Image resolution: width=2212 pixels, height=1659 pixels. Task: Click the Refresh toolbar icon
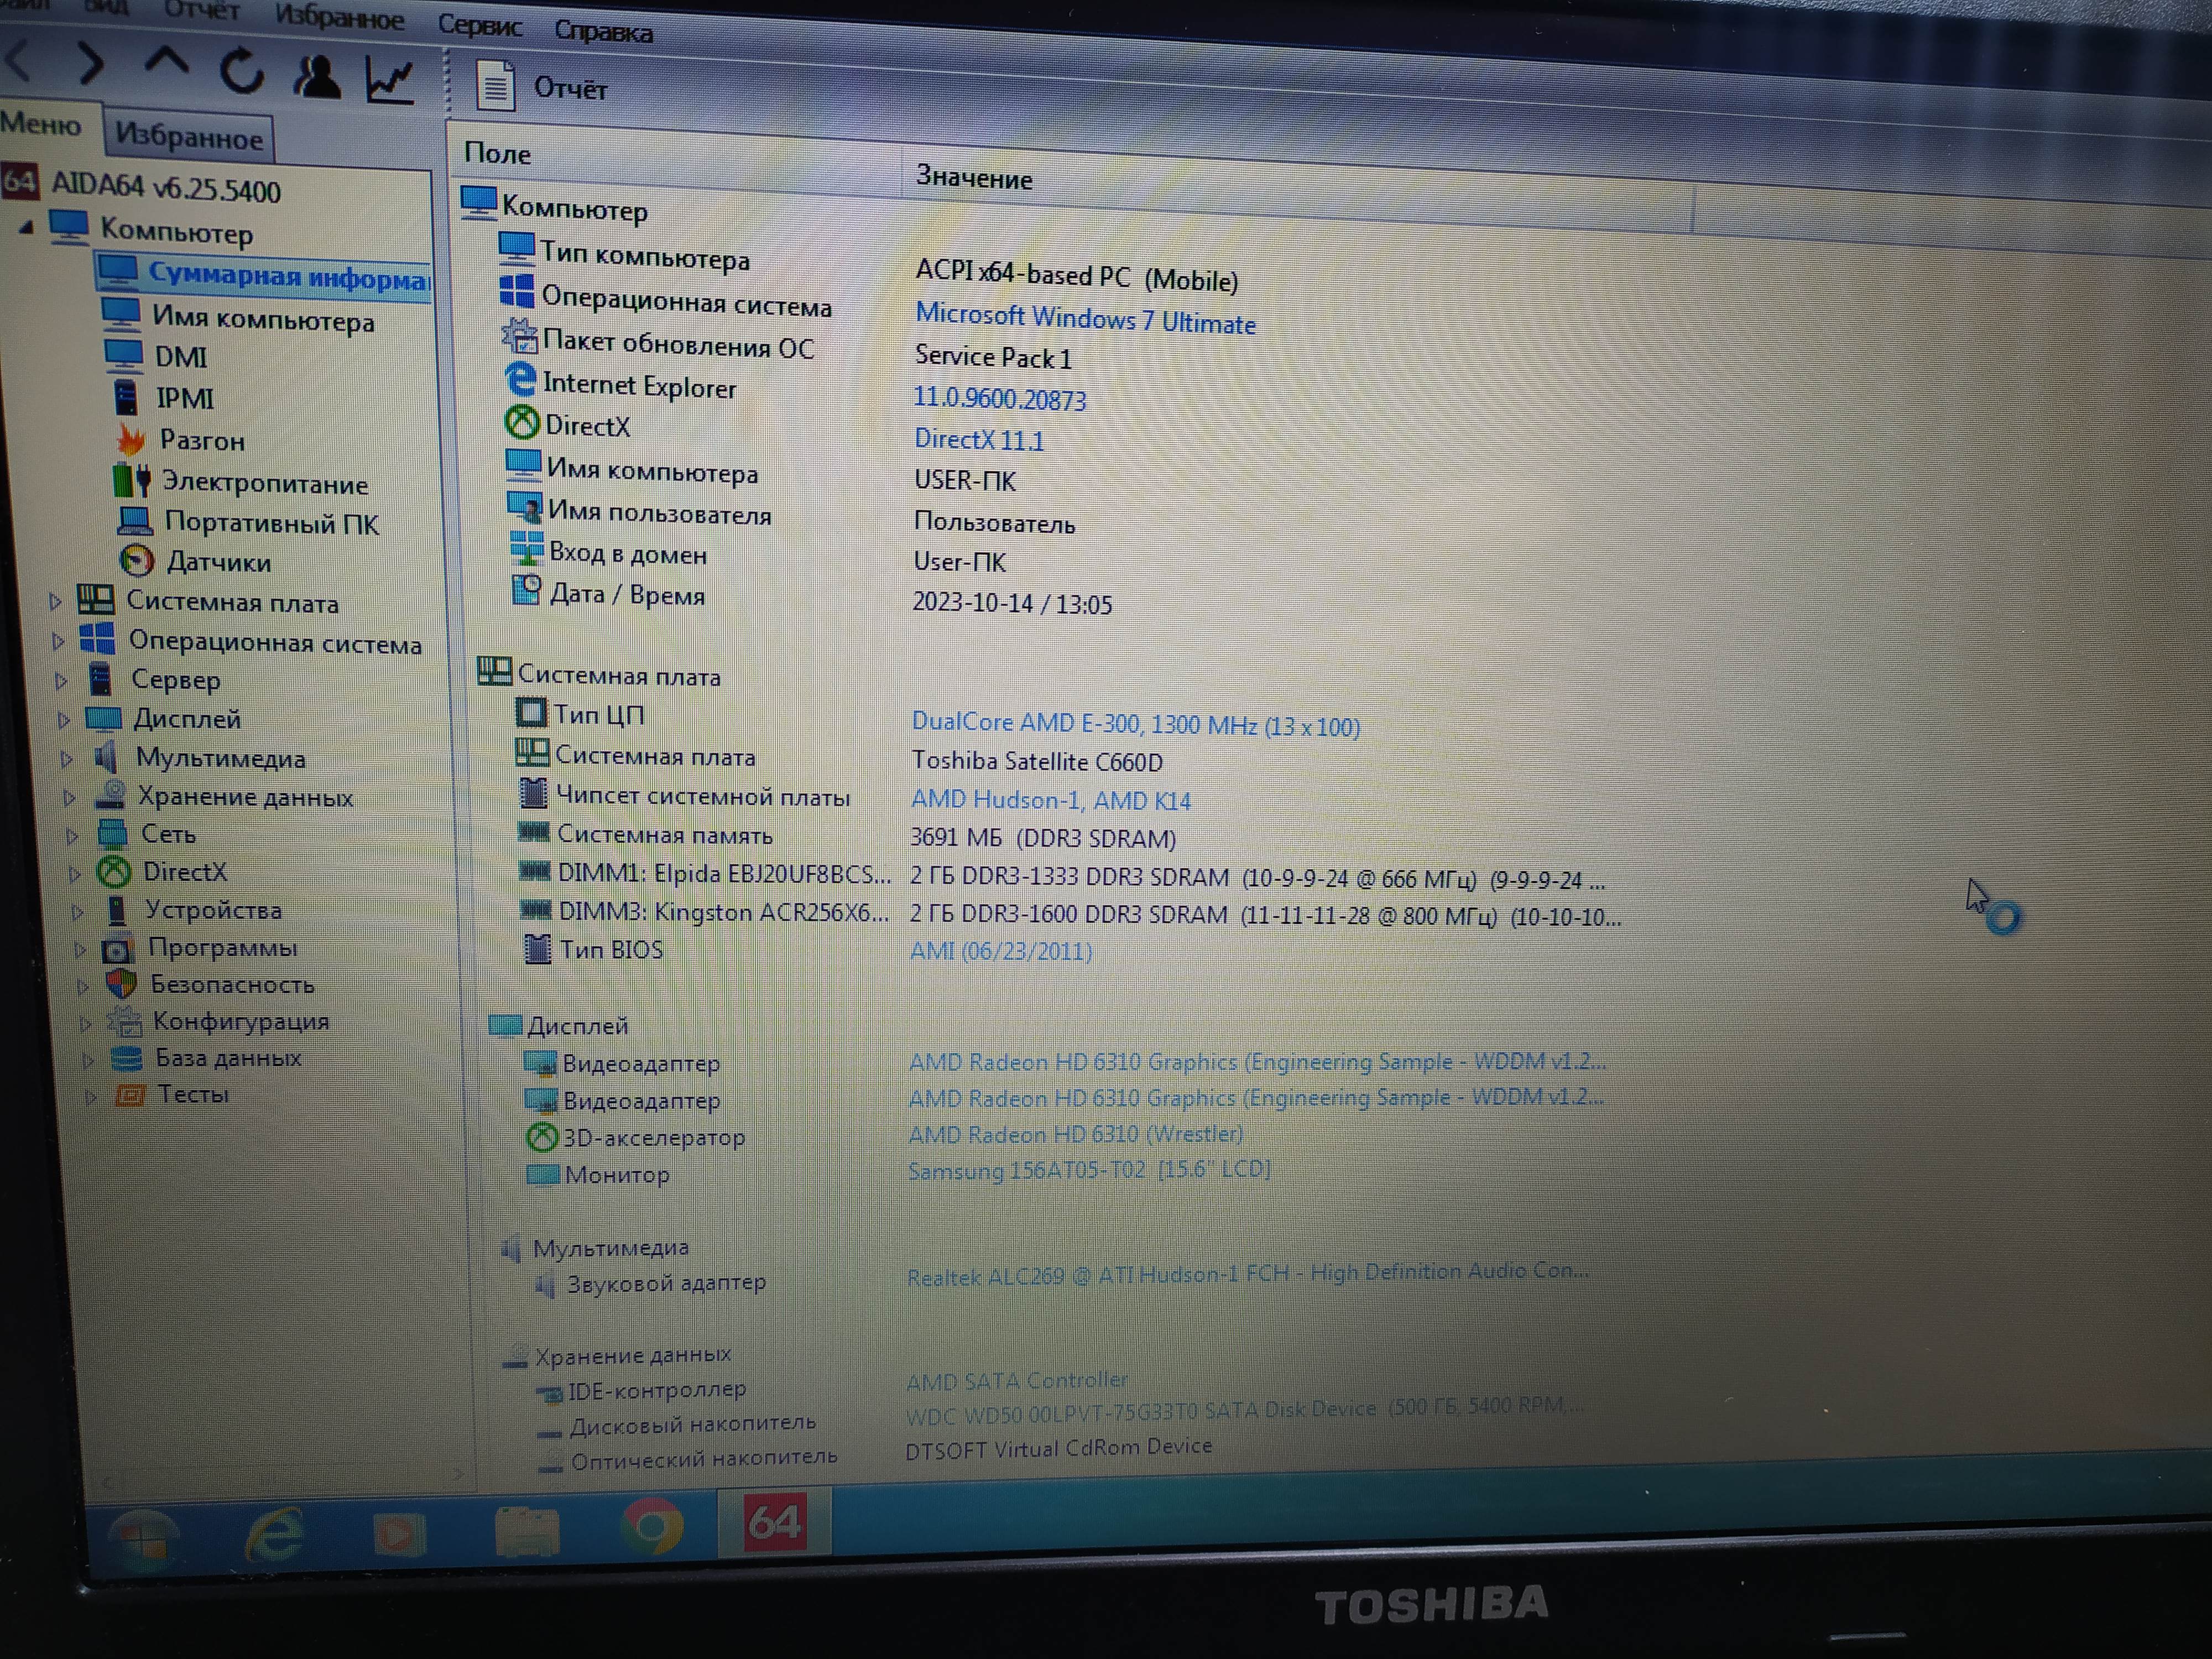point(242,72)
